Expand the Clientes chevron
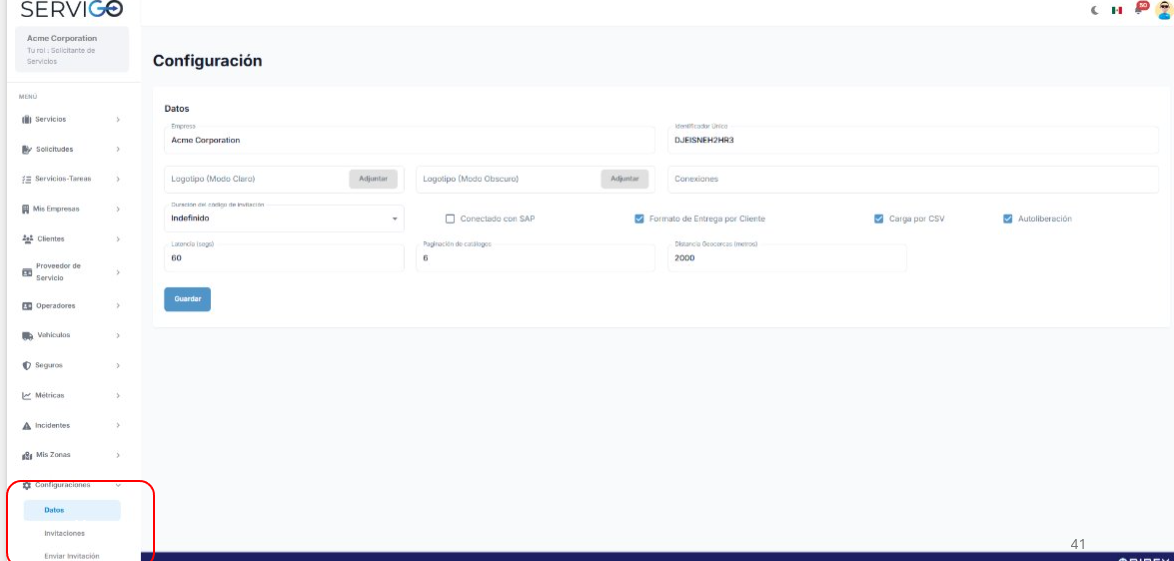 click(x=118, y=239)
